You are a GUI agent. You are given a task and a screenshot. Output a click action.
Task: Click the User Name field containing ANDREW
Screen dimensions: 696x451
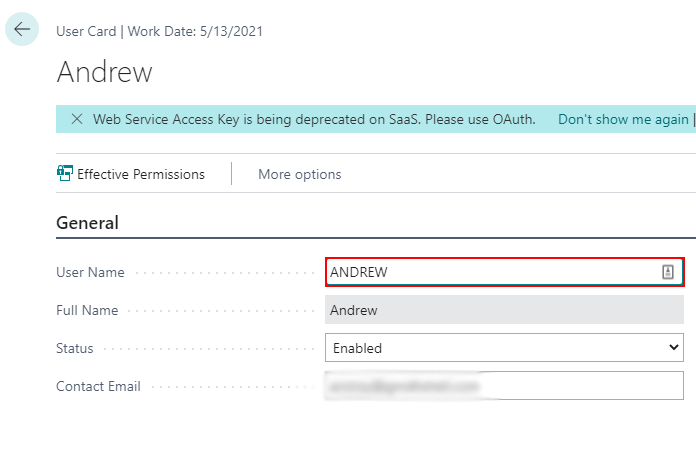pos(490,272)
